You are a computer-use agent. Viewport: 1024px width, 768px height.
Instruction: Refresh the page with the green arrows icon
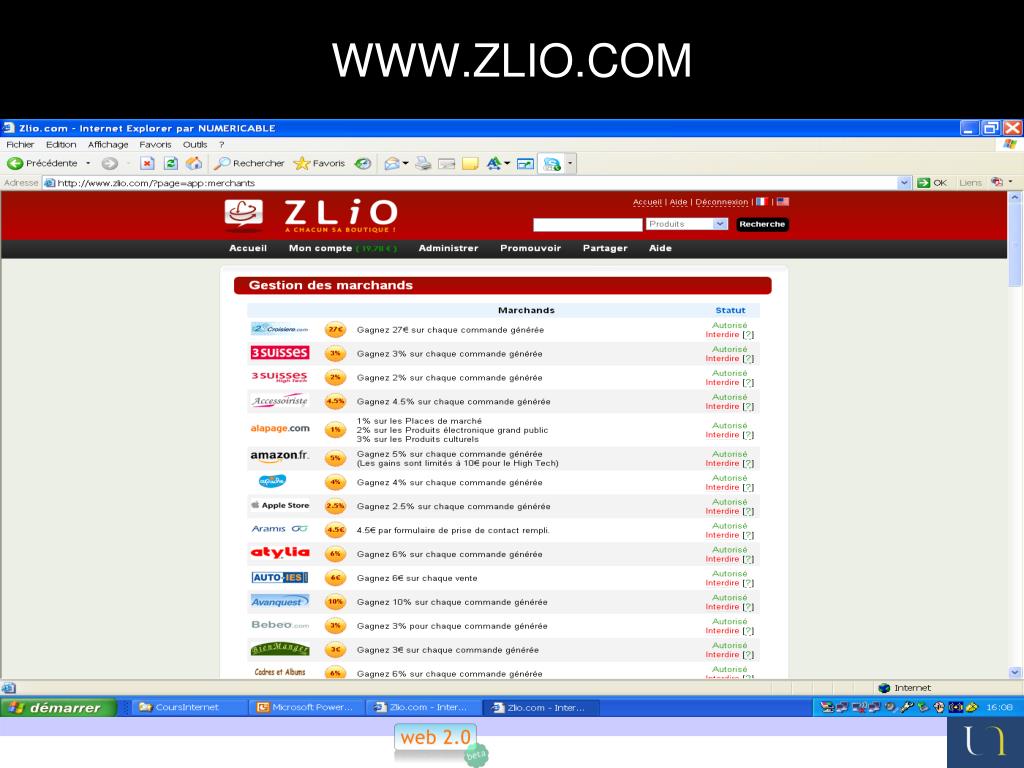(171, 163)
